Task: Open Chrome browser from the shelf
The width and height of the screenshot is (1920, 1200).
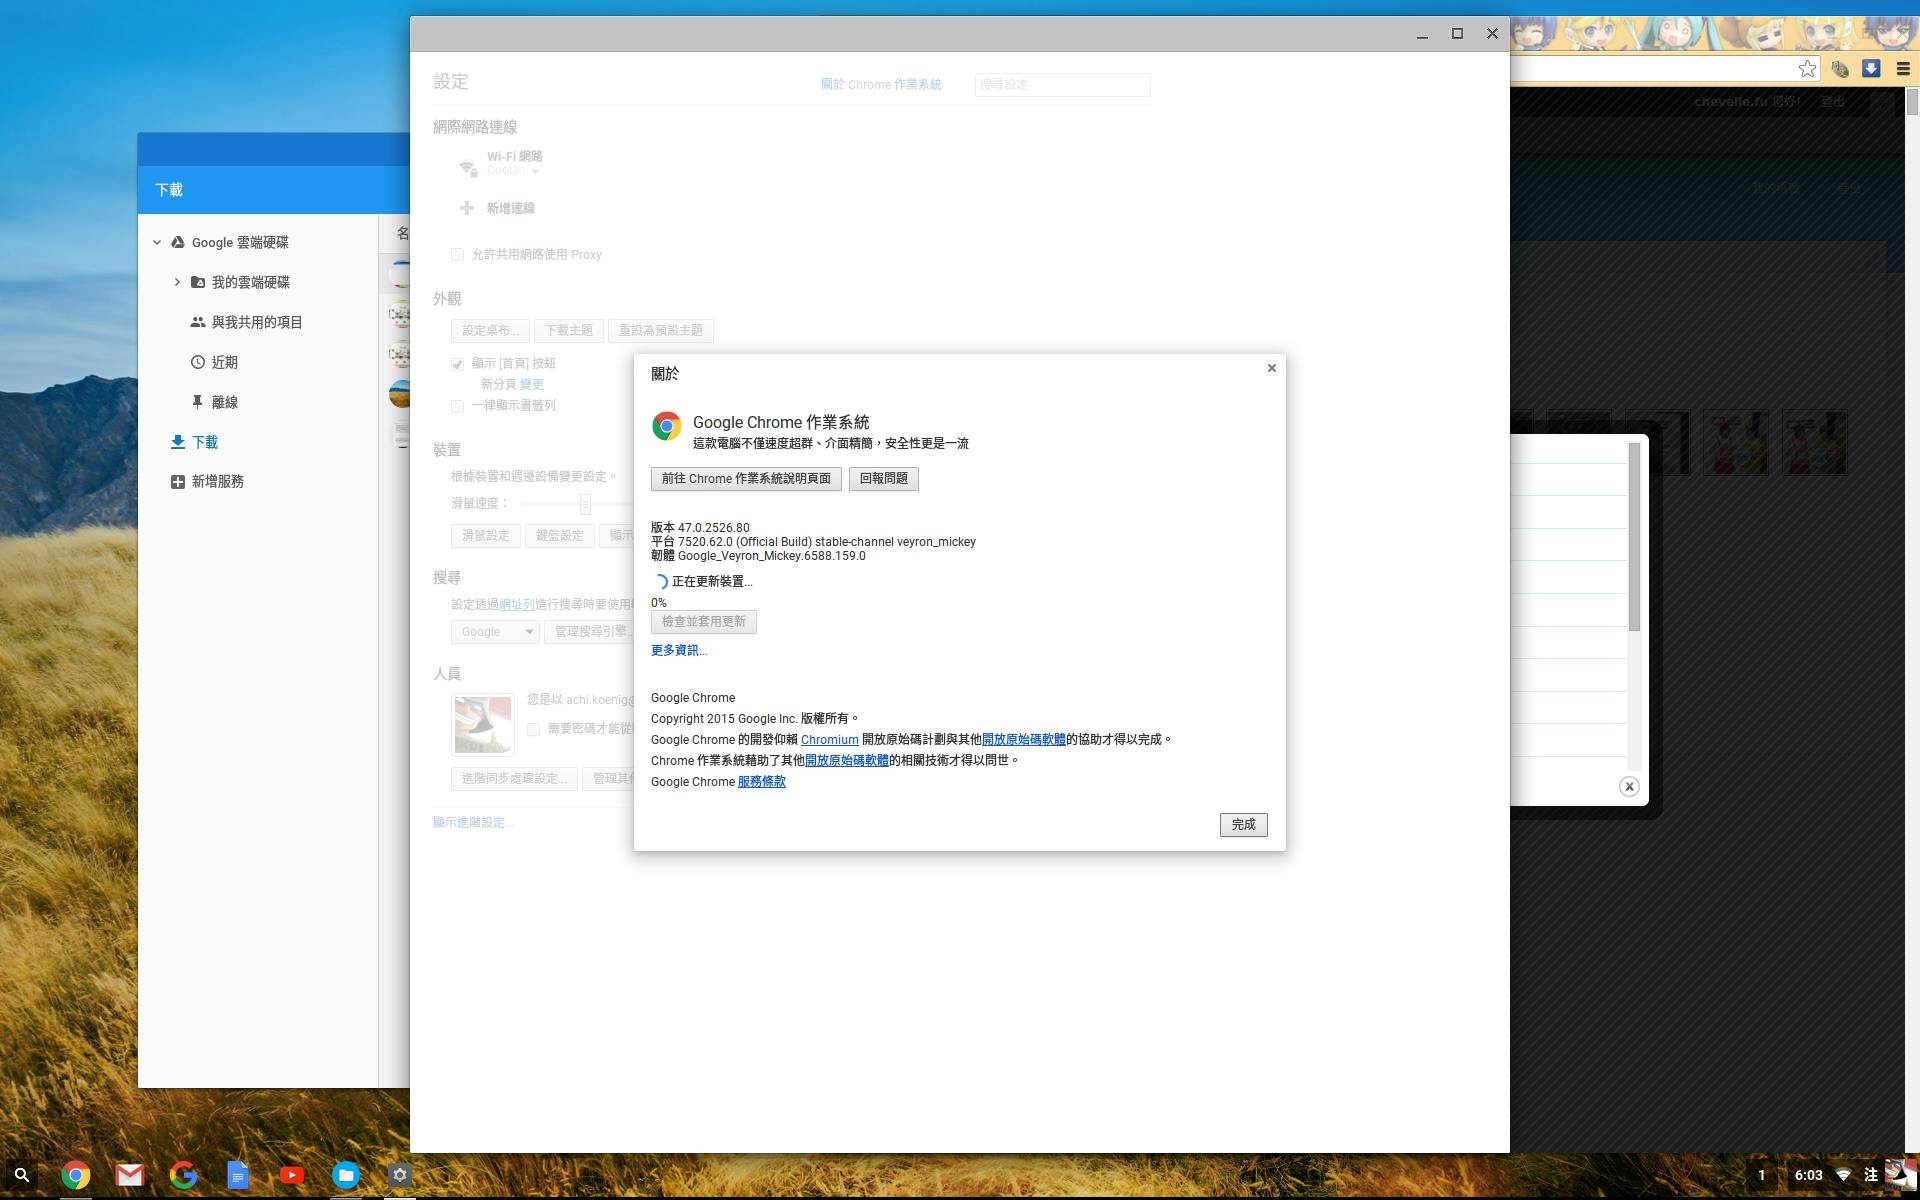Action: coord(75,1175)
